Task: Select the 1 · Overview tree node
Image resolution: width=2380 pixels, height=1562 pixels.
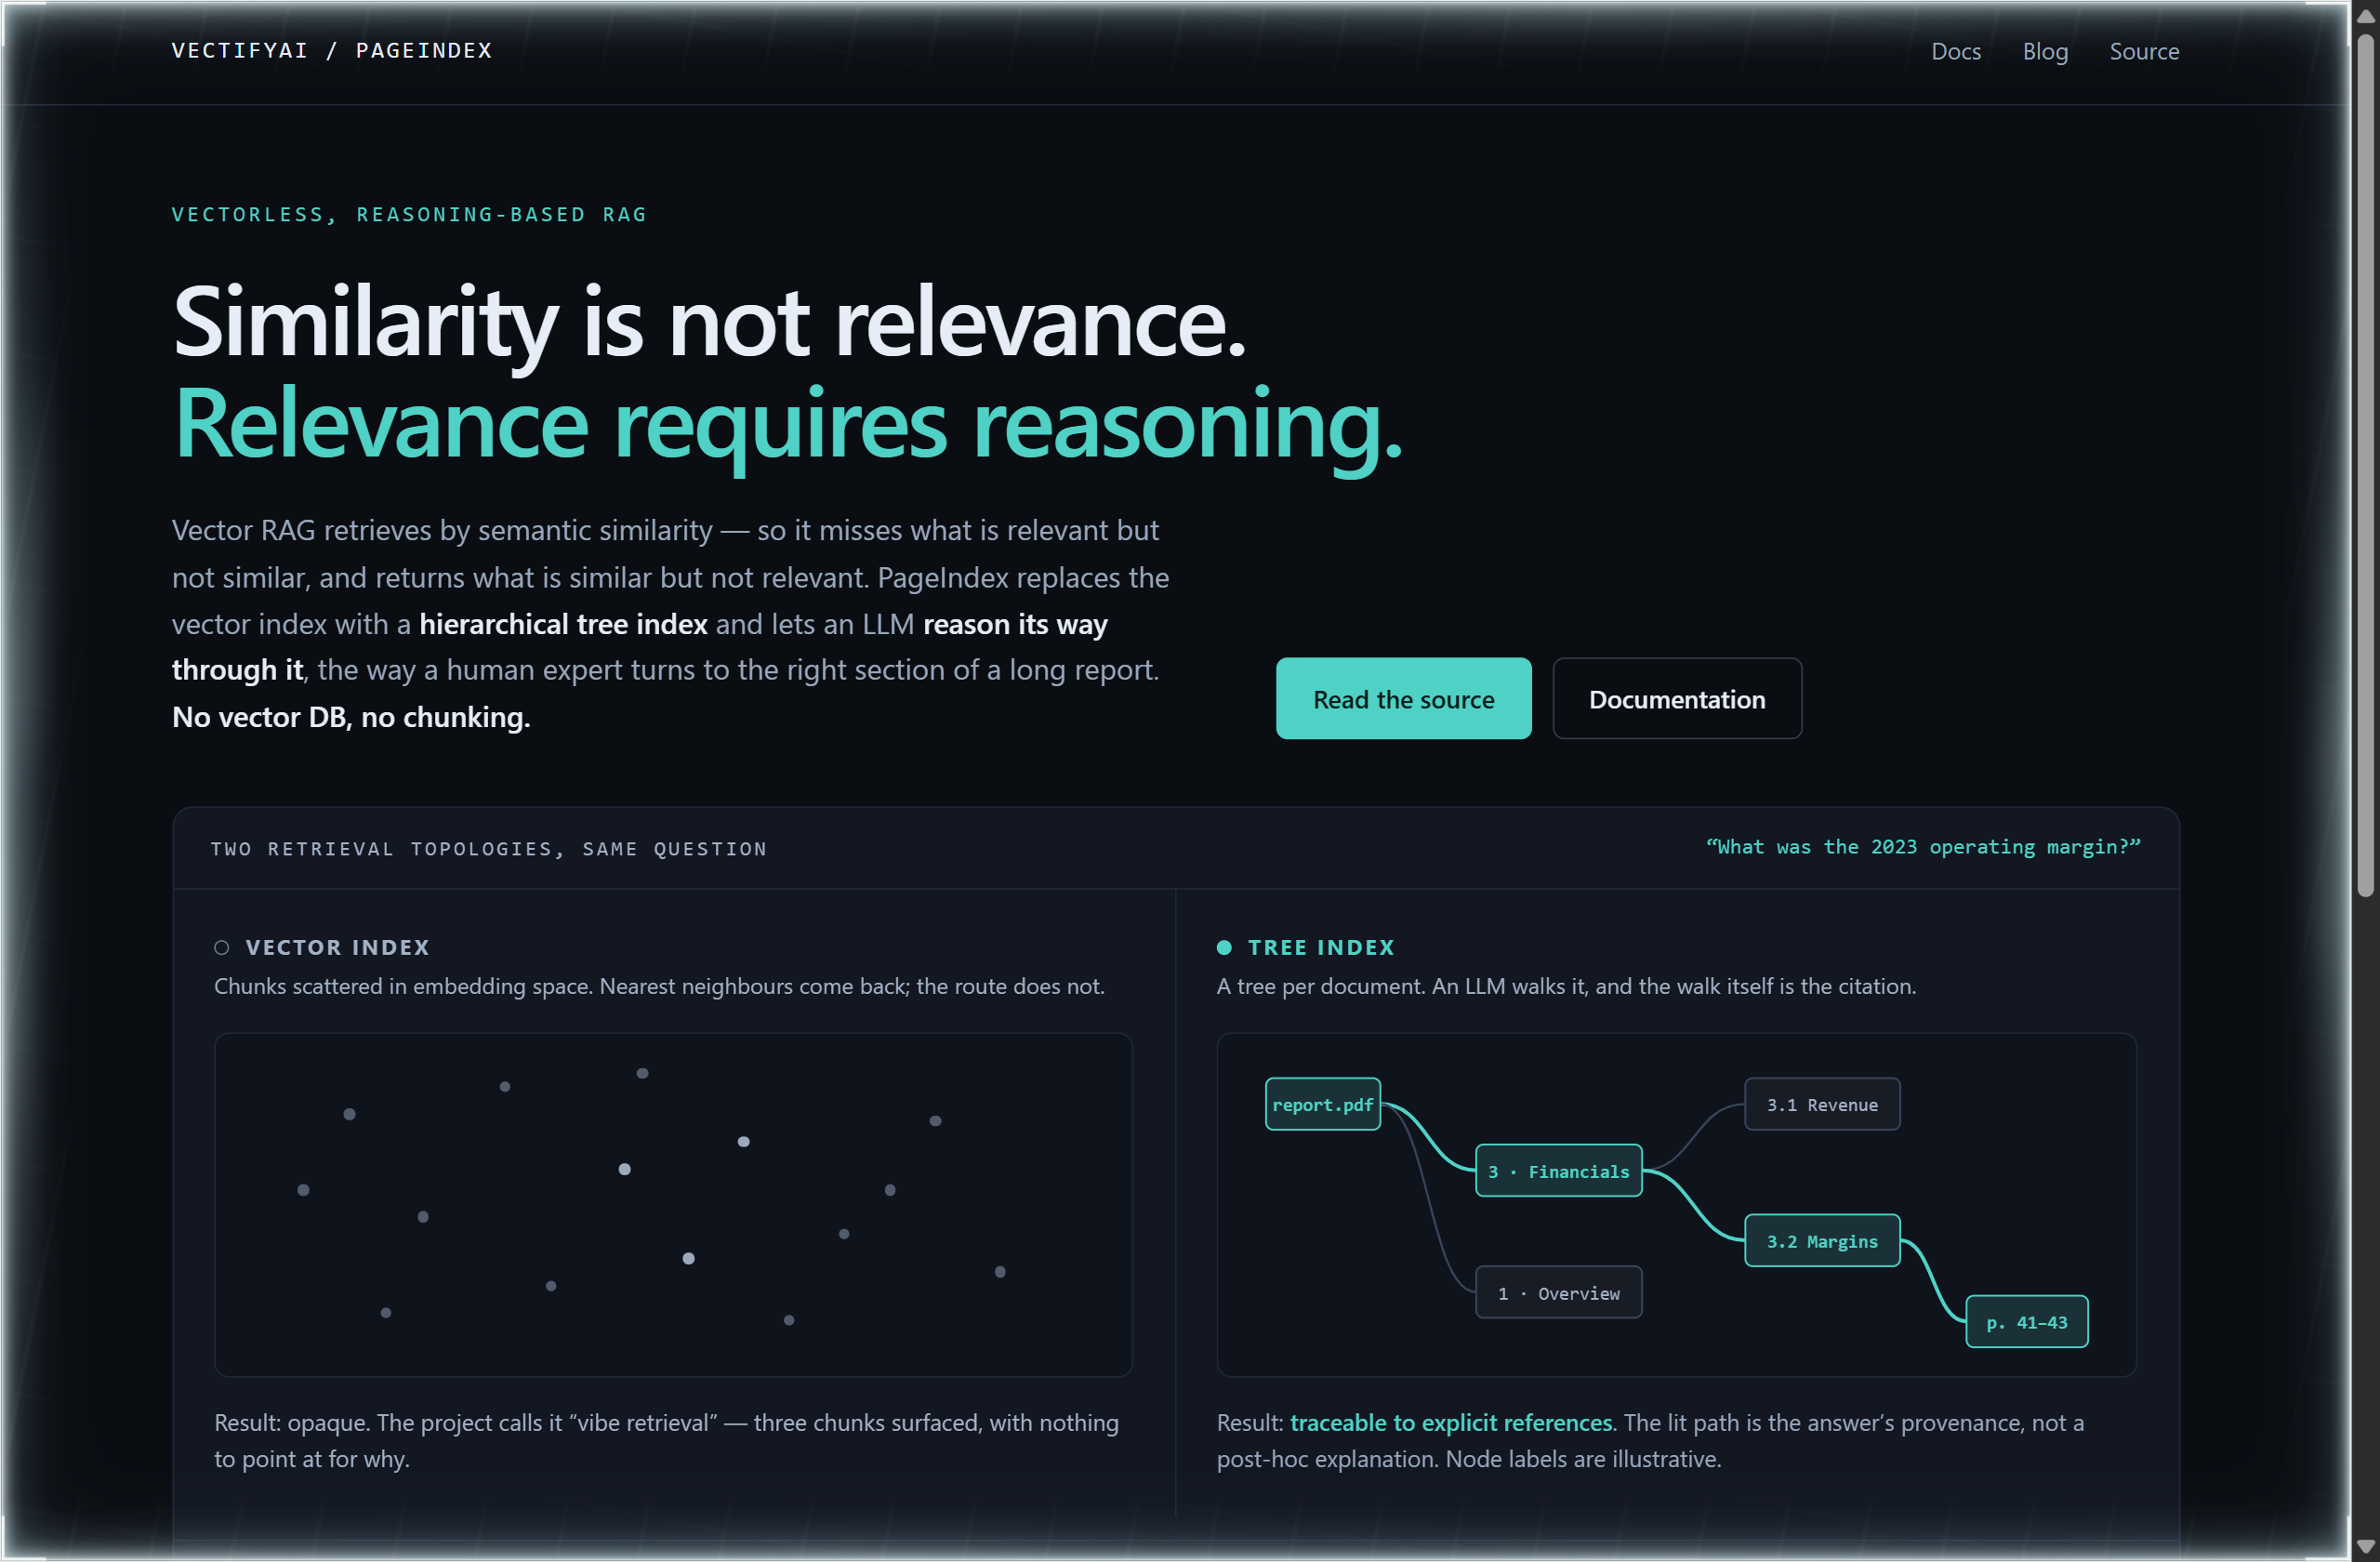Action: [1558, 1292]
